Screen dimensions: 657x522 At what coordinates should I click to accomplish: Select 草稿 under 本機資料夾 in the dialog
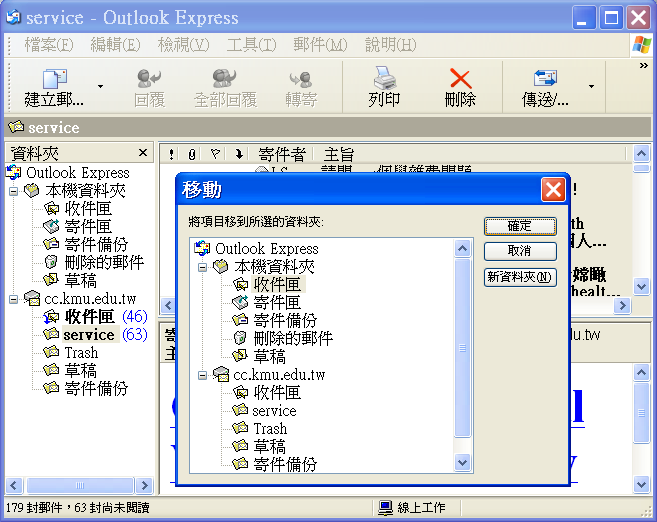click(x=269, y=357)
